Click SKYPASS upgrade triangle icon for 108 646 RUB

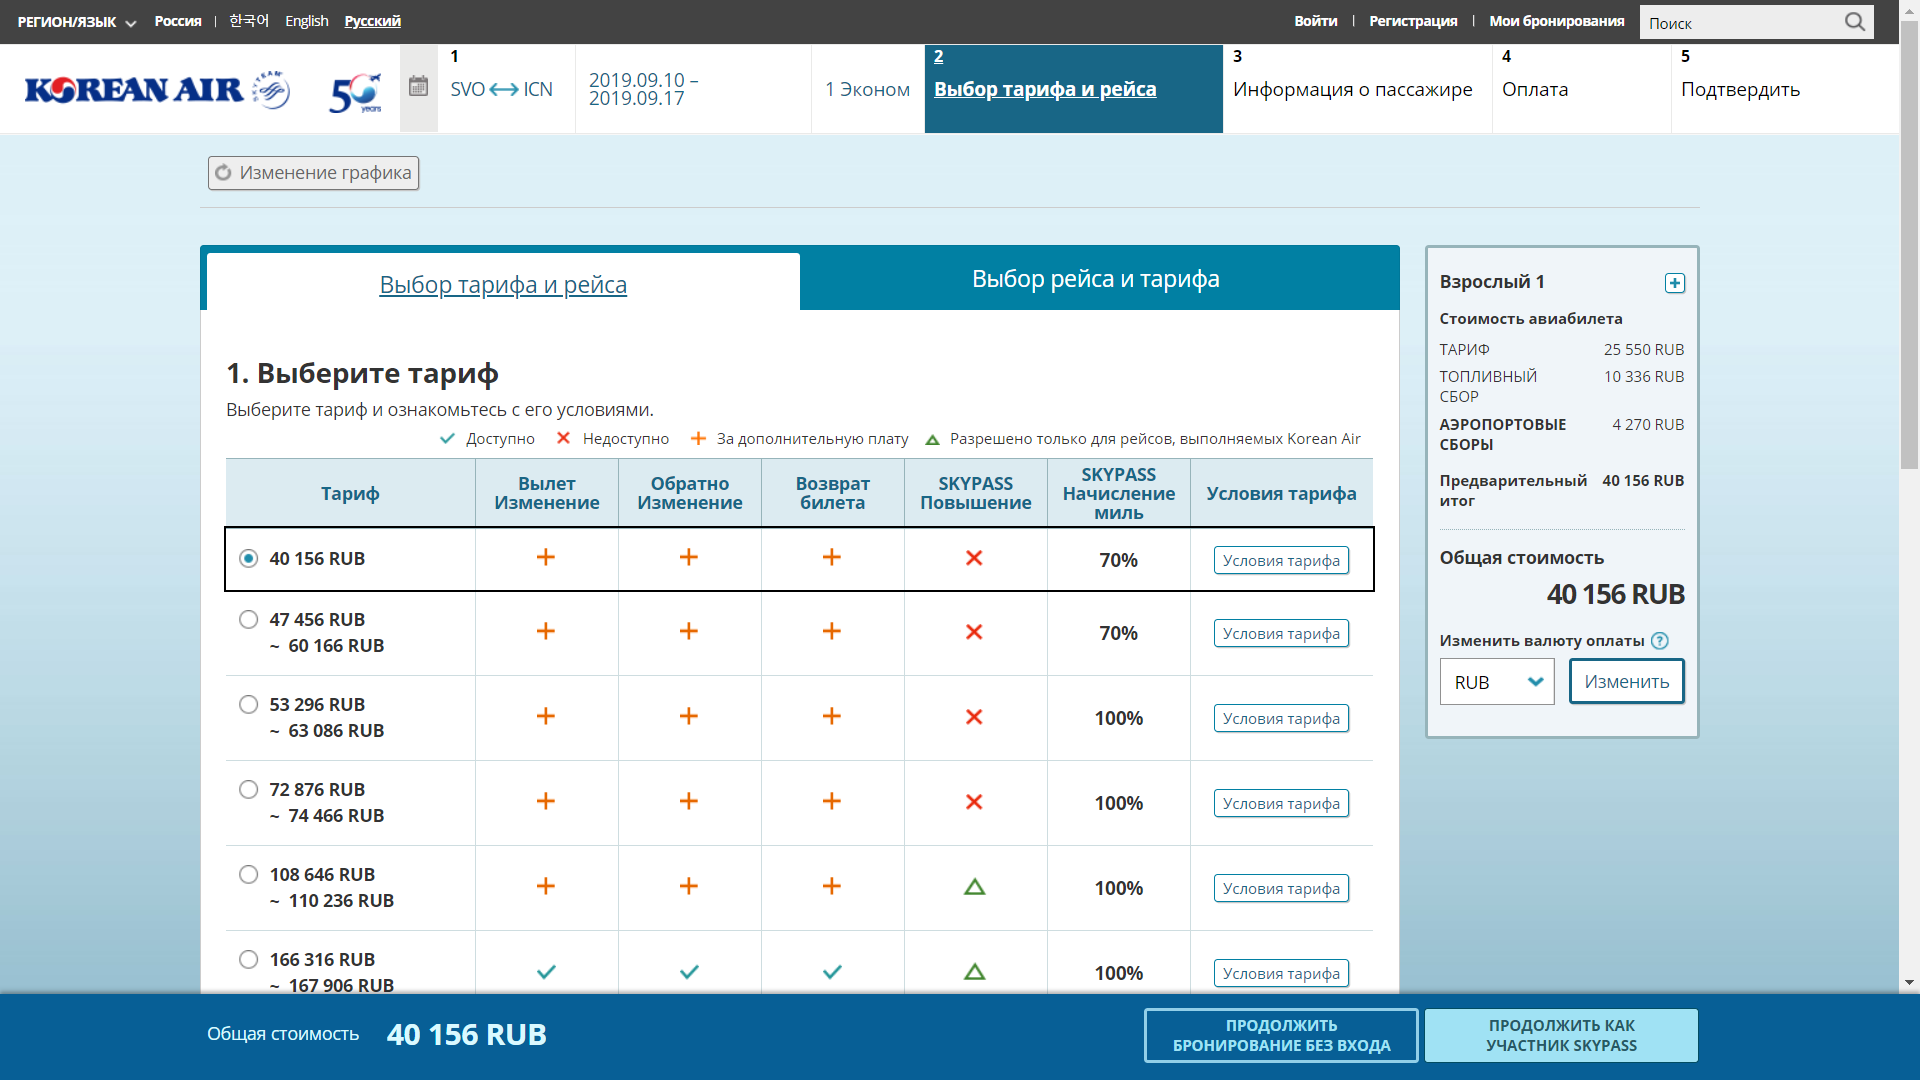click(974, 887)
